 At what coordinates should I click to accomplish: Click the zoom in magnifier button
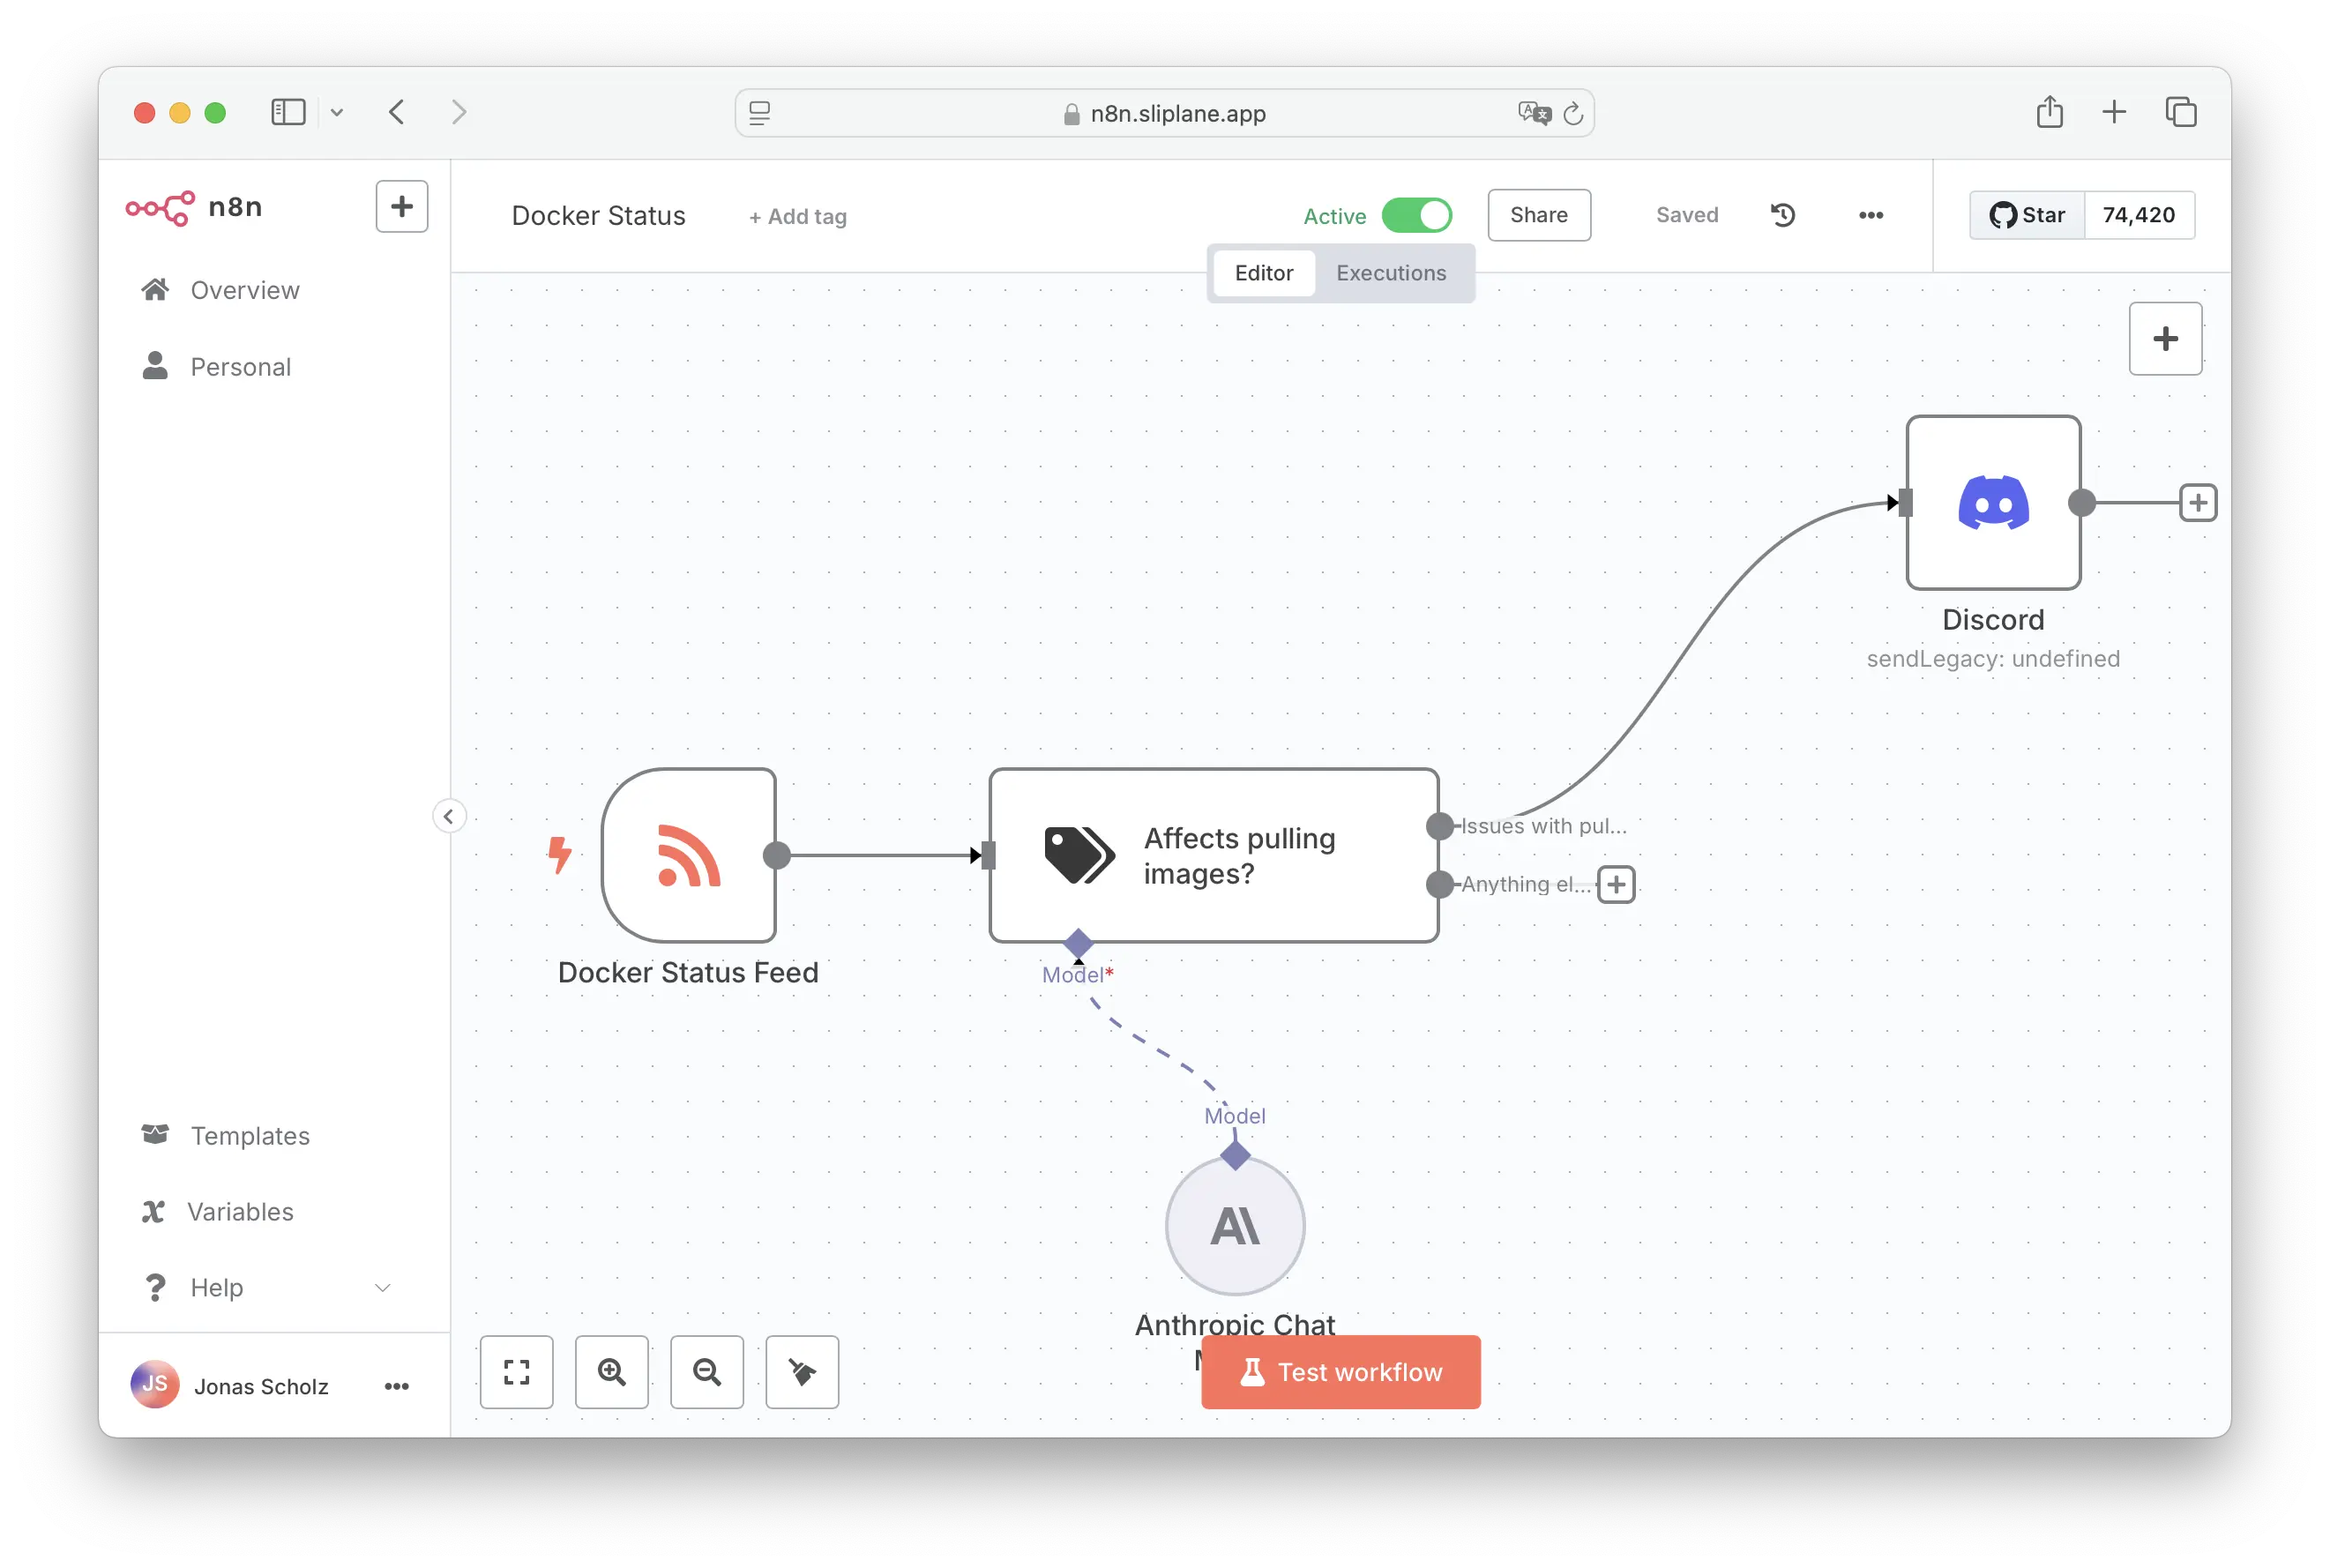[x=611, y=1372]
